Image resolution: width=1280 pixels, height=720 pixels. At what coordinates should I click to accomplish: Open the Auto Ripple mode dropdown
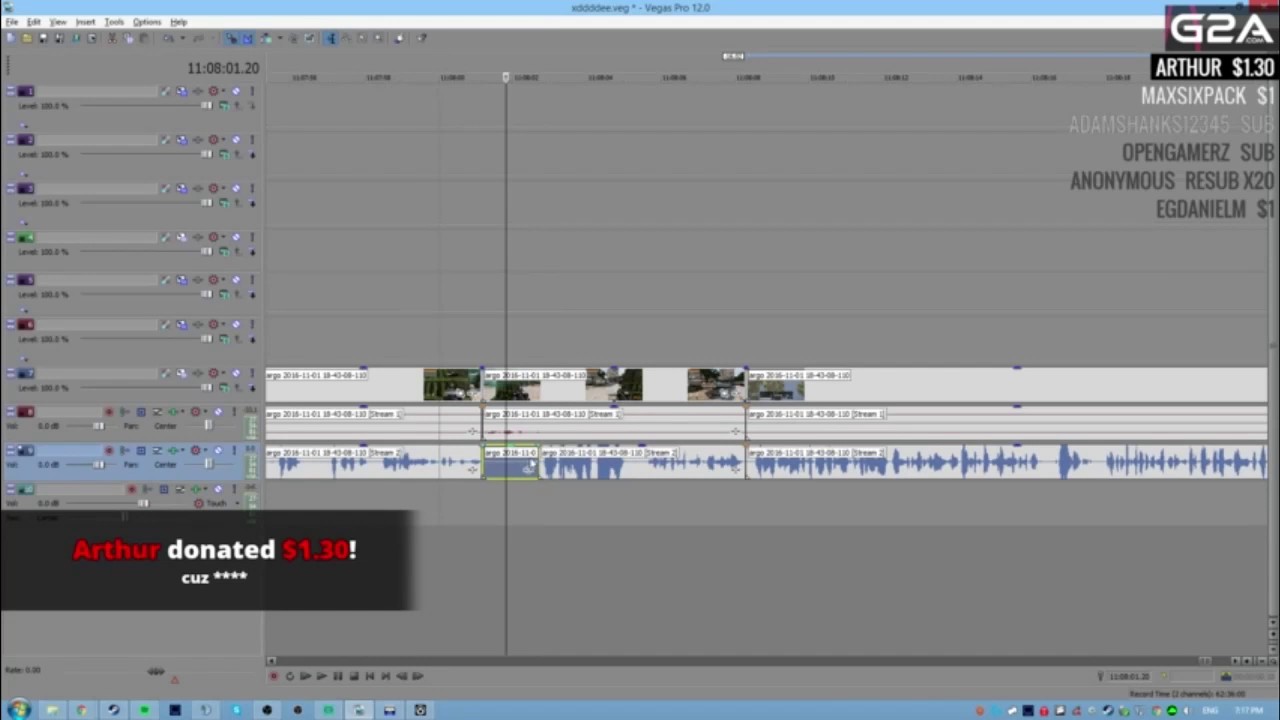[x=280, y=38]
